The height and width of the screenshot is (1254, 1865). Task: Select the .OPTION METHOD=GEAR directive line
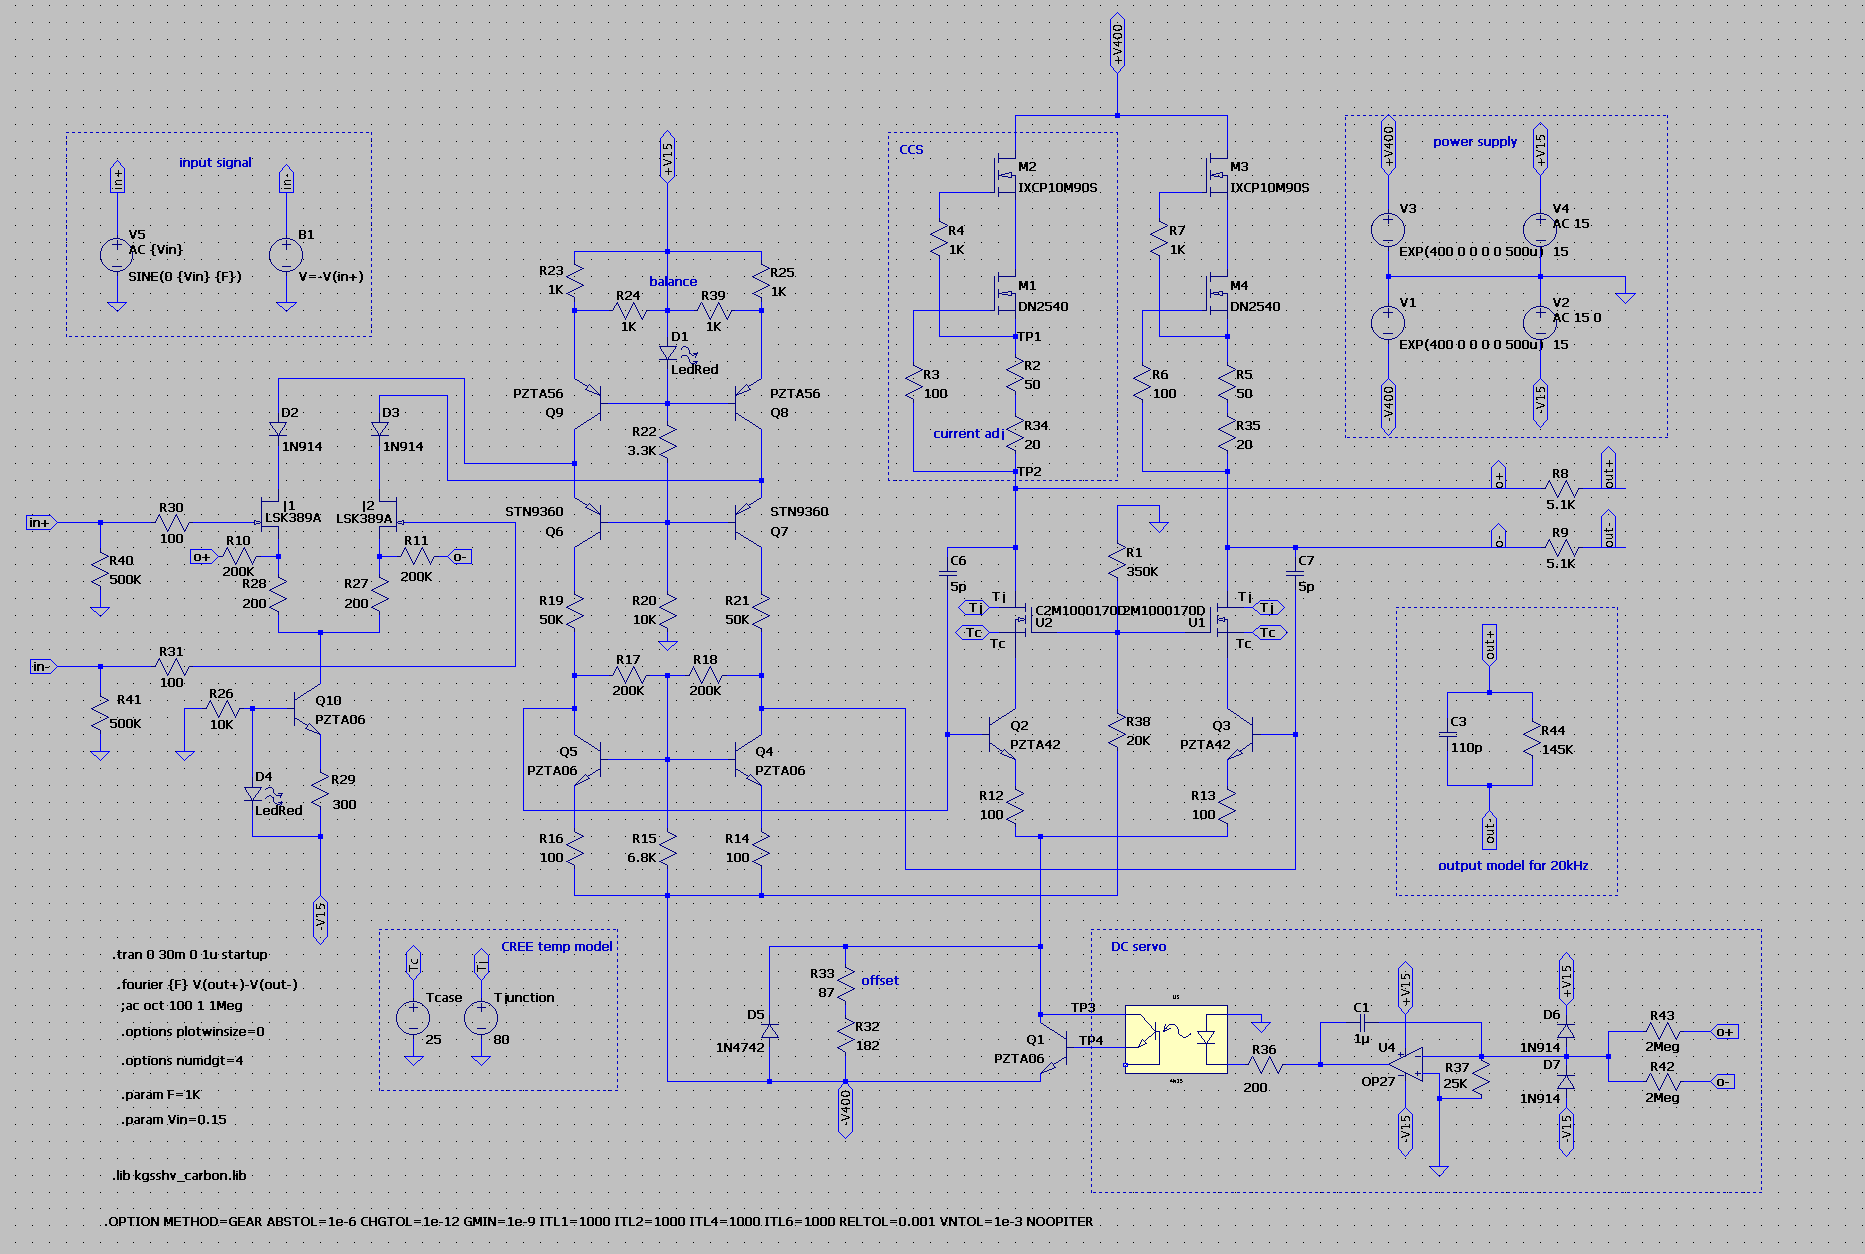(x=598, y=1221)
